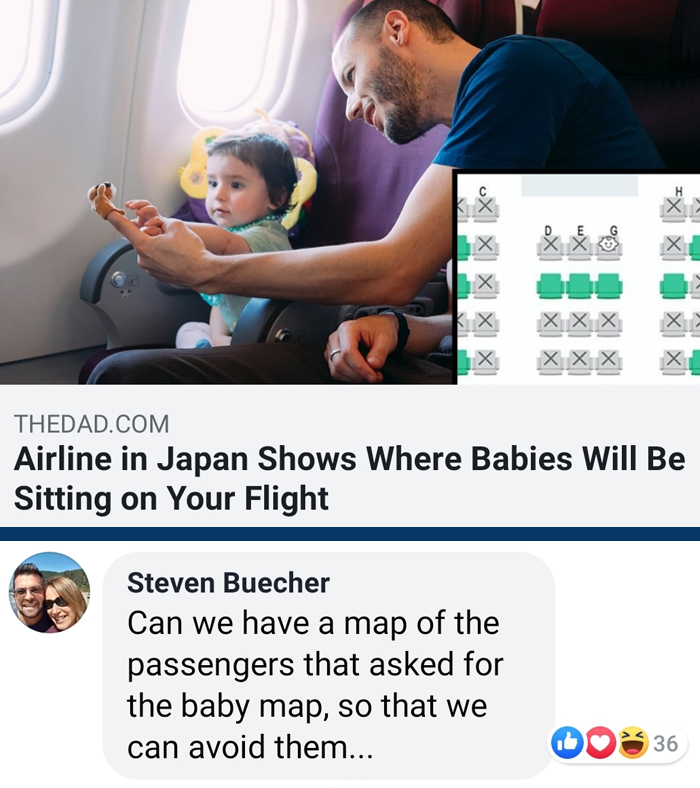Open Steven Buecher's profile name
The width and height of the screenshot is (700, 788).
228,582
